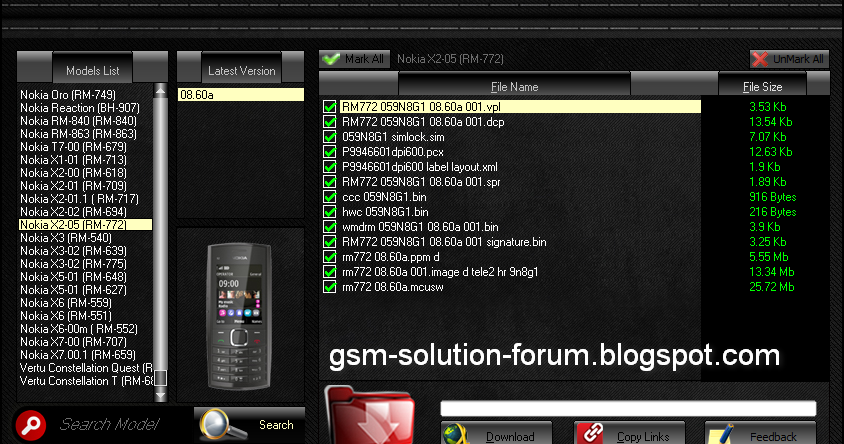This screenshot has width=844, height=444.
Task: Select Nokia X7-00 (RM-707) model
Action: [73, 342]
